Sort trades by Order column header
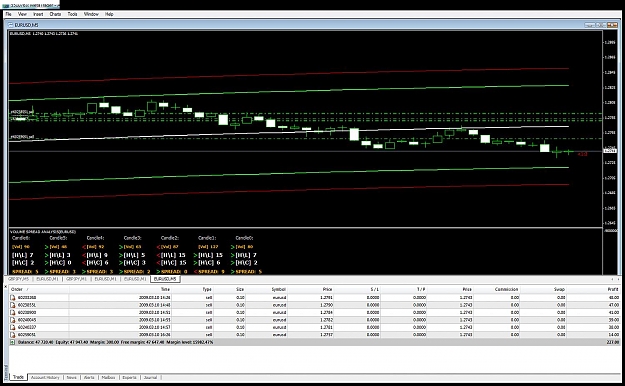Screen dimensions: 625x386 39,289
